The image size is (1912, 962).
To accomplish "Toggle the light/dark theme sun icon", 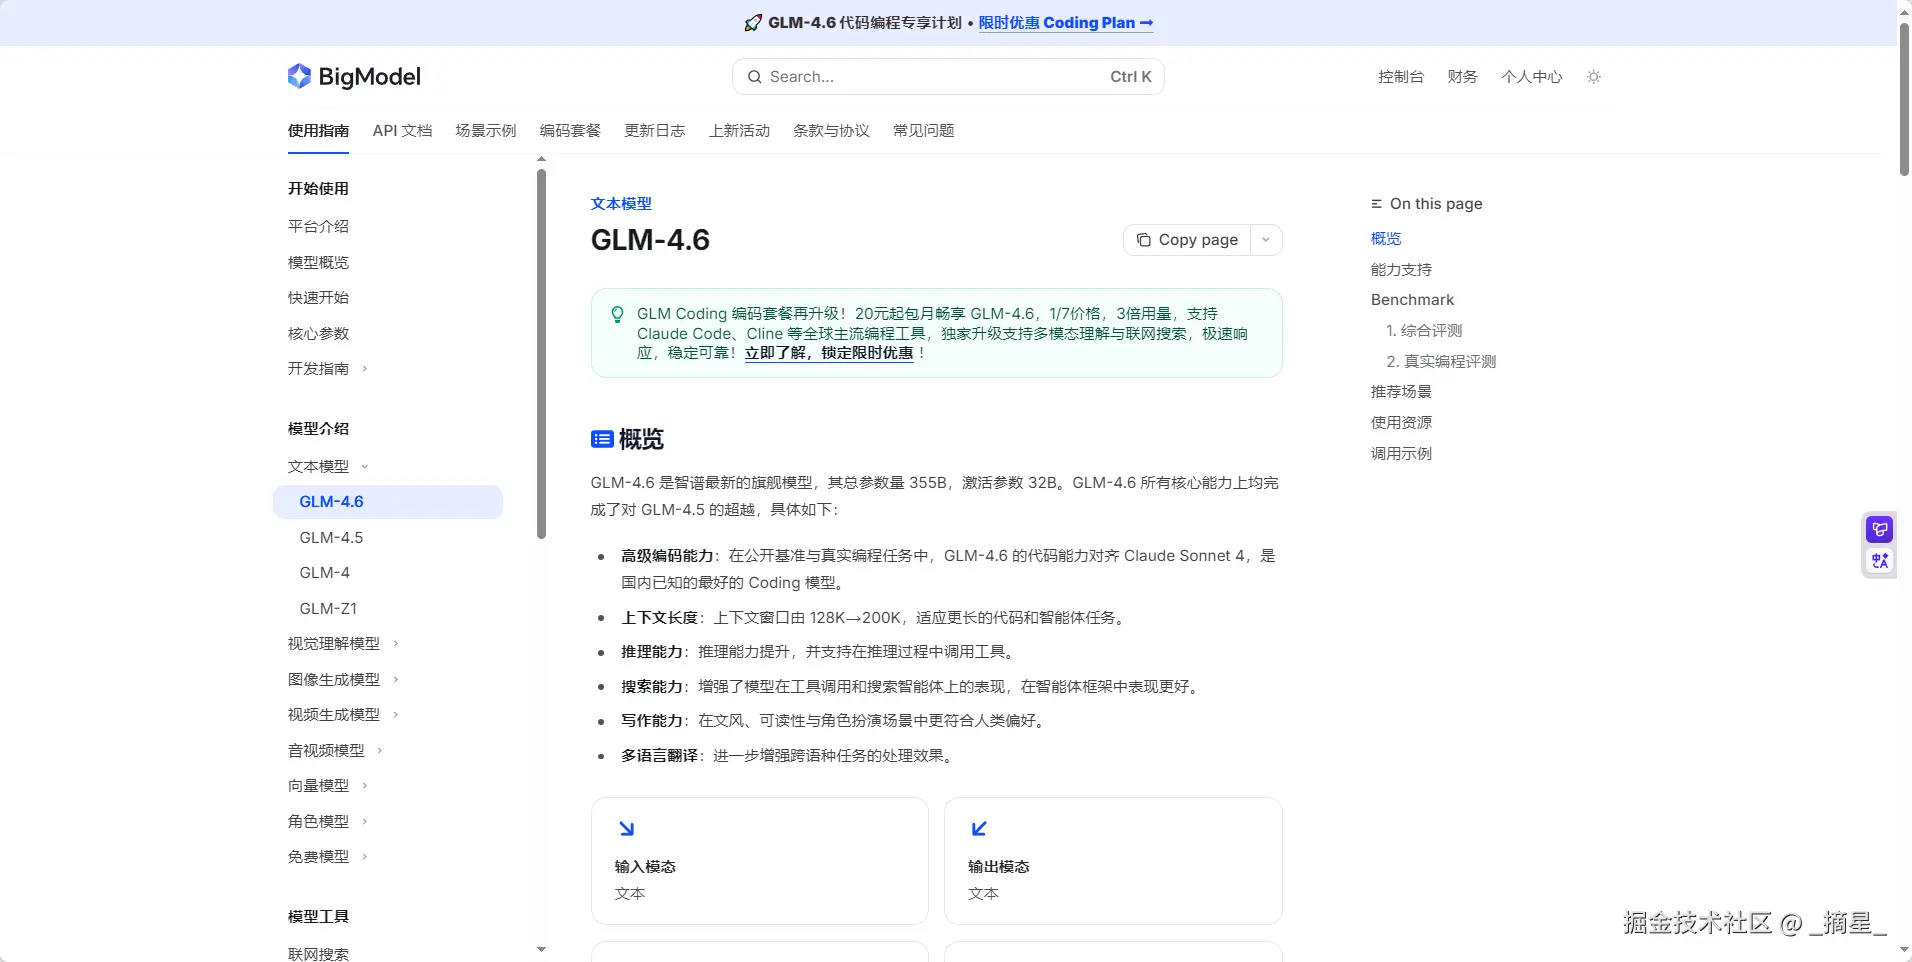I will (x=1594, y=77).
